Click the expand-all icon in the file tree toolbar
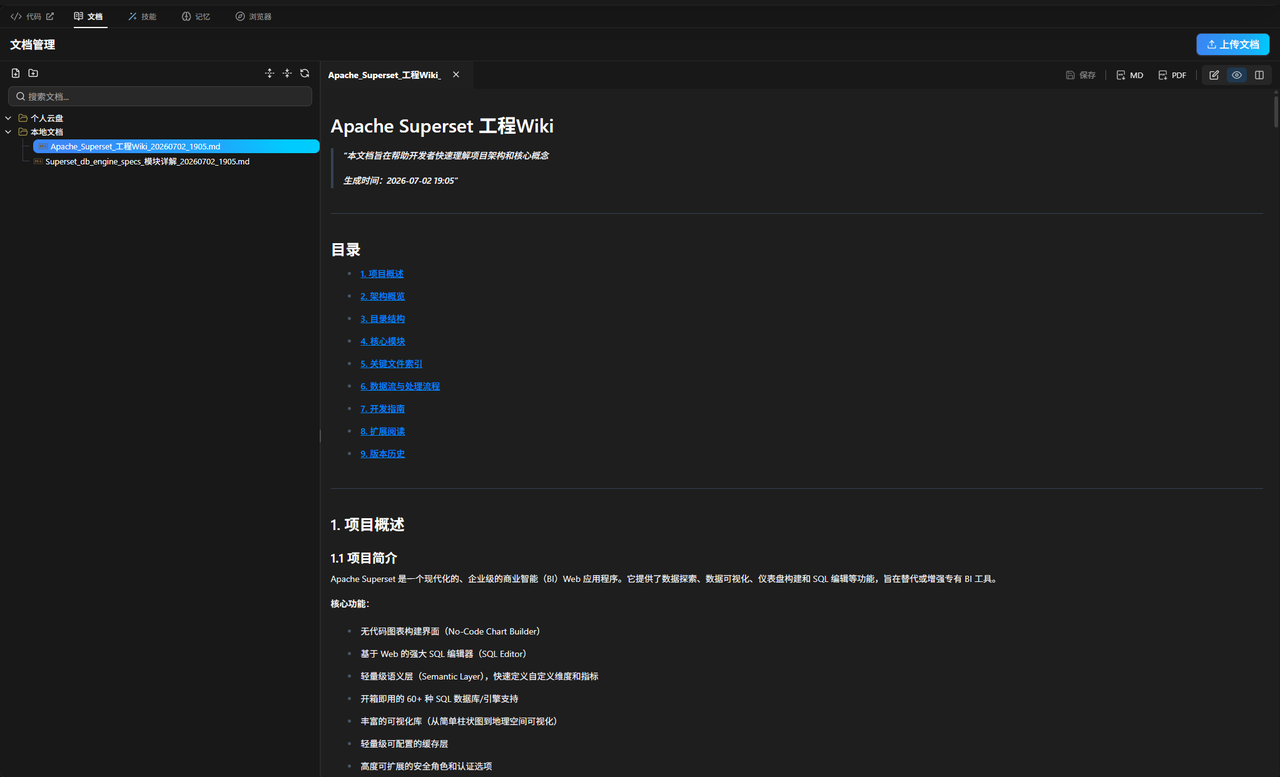This screenshot has width=1280, height=777. [x=269, y=73]
